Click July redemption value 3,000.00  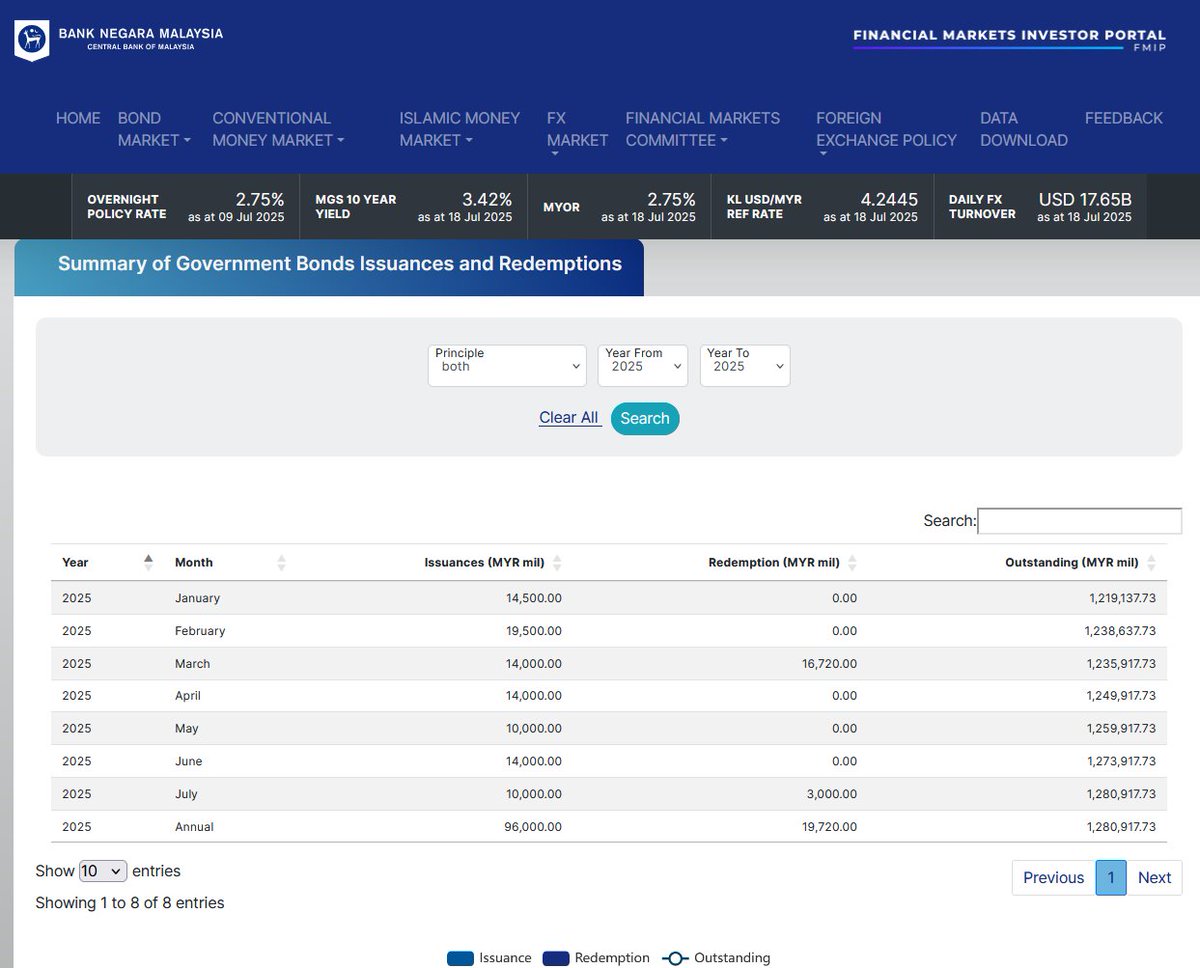pyautogui.click(x=833, y=795)
